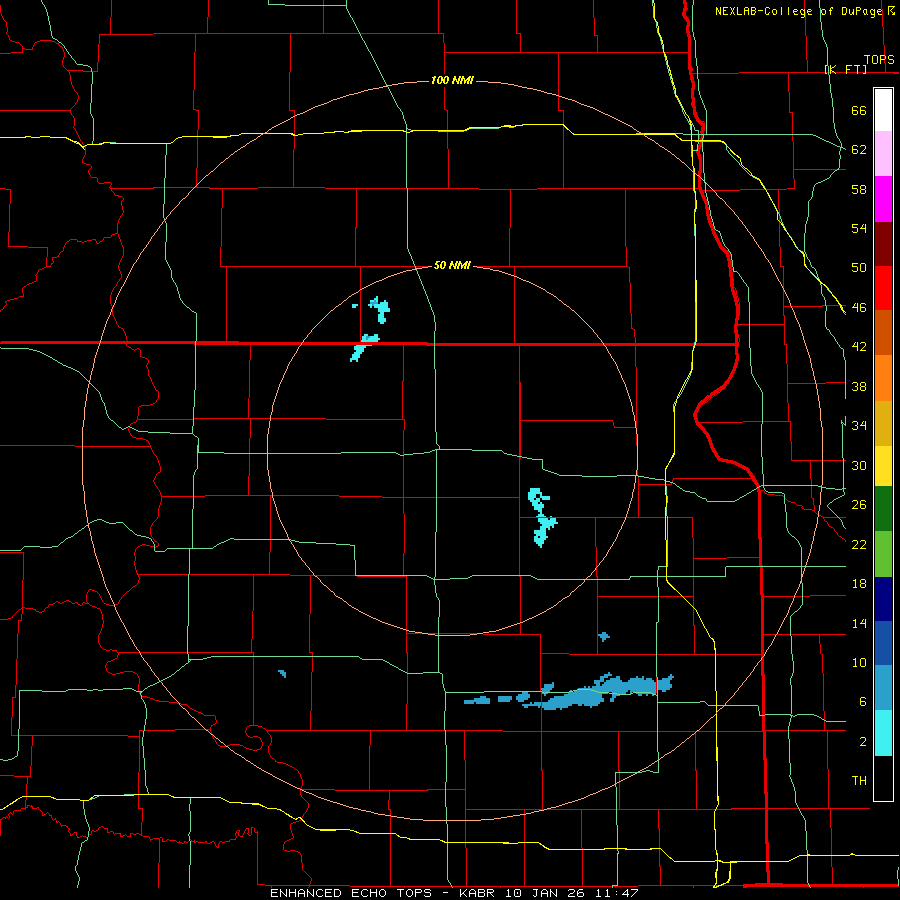Click the black TH swatch in legend
900x900 pixels.
[883, 778]
